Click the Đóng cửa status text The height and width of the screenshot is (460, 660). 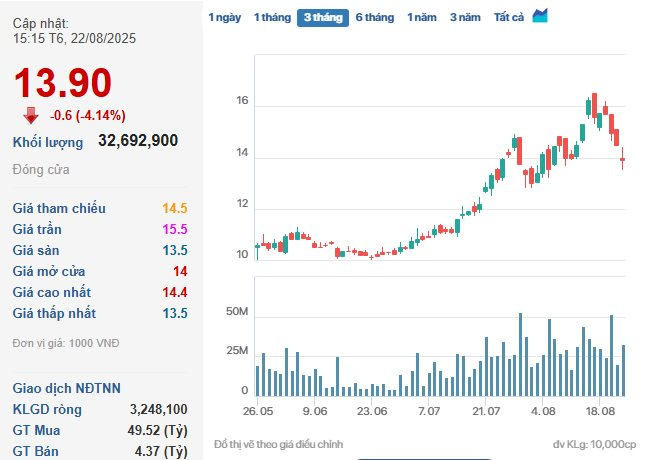41,170
